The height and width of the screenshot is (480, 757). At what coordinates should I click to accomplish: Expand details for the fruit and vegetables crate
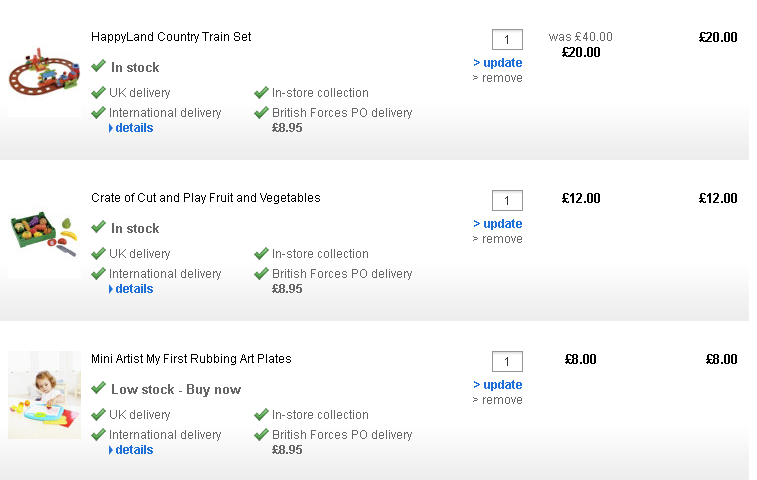pos(131,289)
